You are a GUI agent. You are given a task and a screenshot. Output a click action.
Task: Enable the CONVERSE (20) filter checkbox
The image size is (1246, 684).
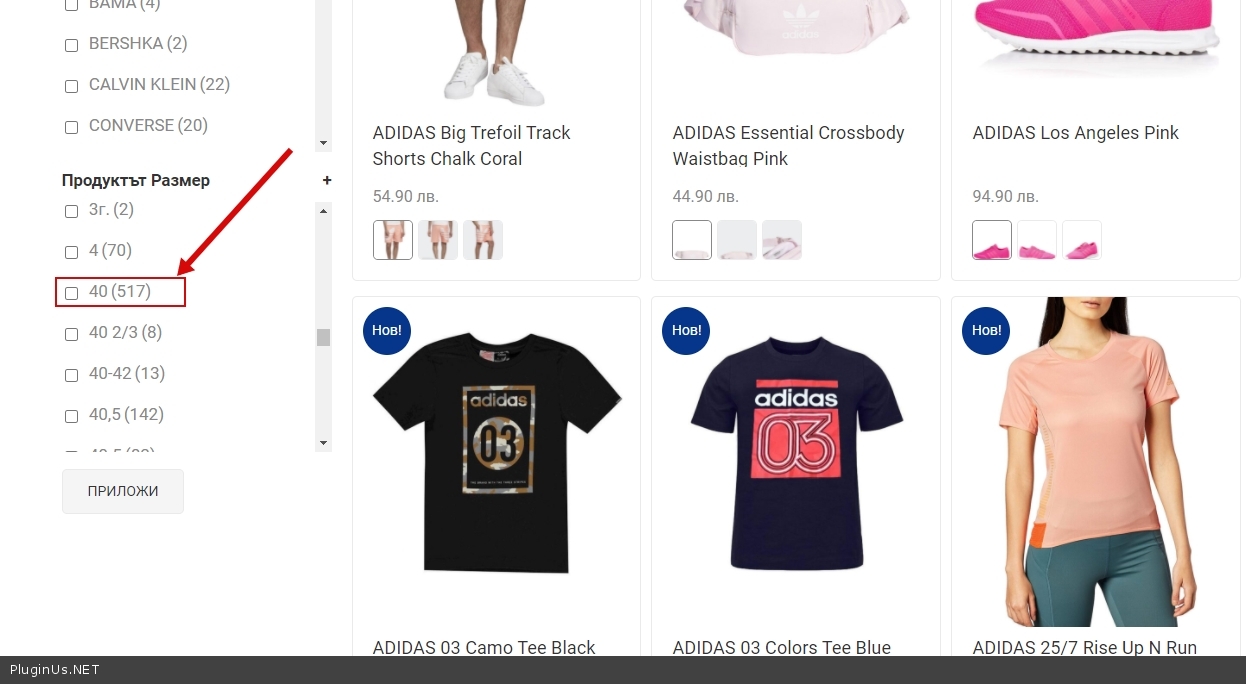[x=71, y=127]
